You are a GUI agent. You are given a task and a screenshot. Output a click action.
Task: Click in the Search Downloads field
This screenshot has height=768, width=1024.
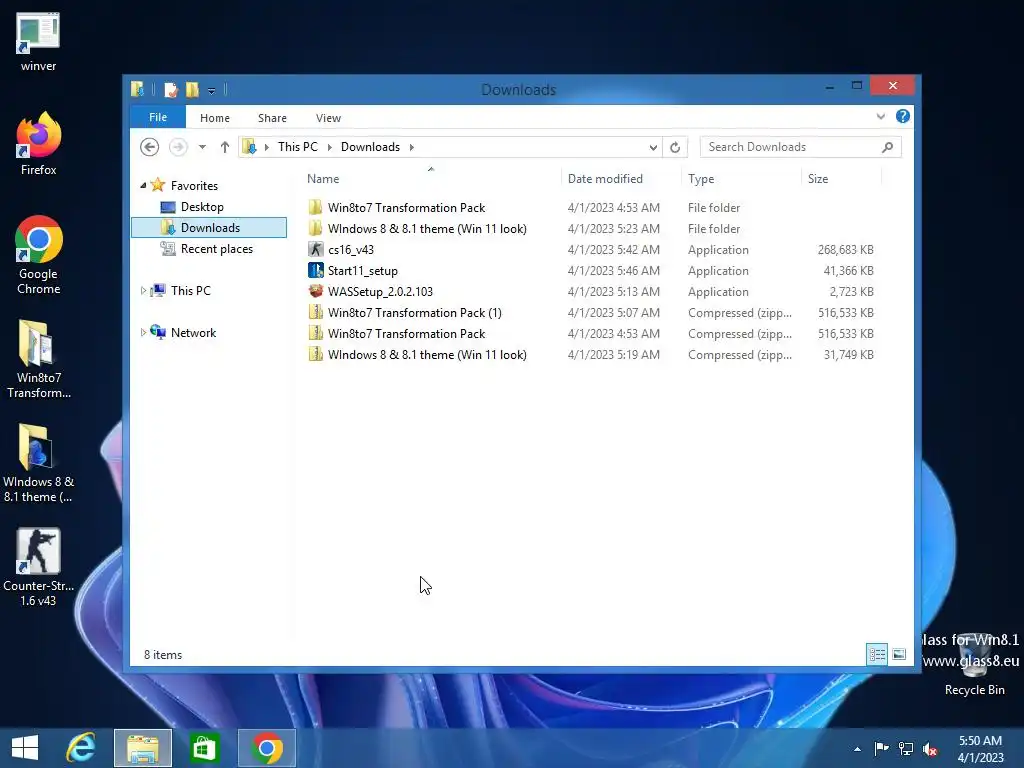pos(800,147)
